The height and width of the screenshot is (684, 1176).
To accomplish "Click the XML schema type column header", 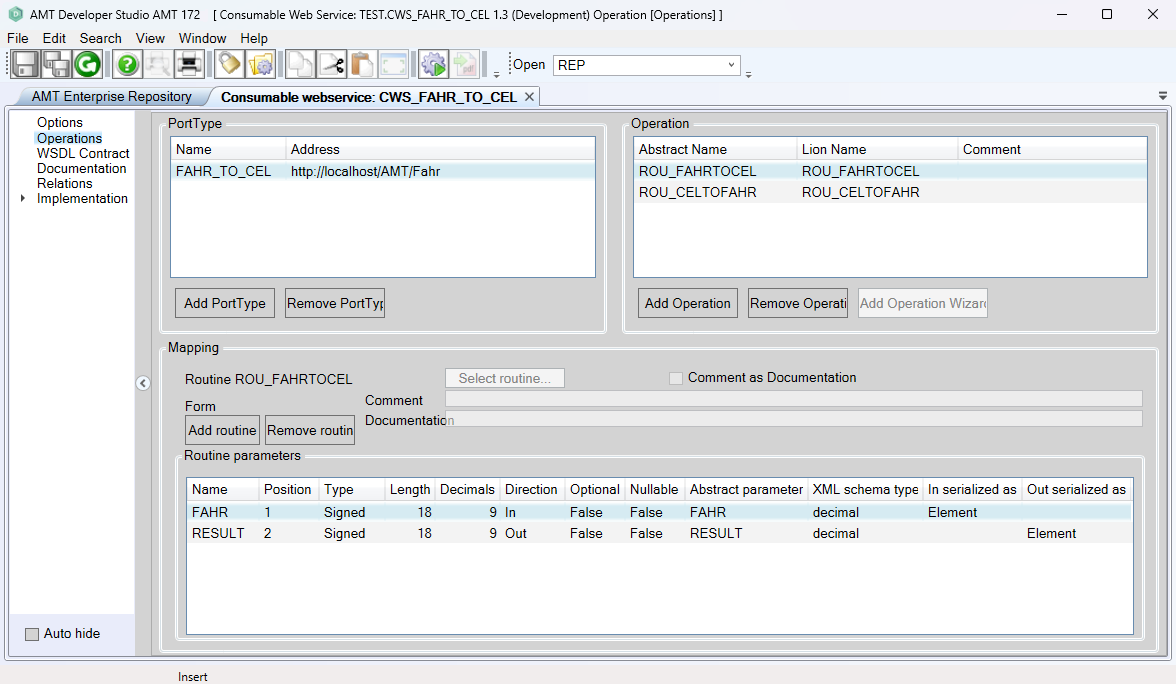I will [x=865, y=489].
